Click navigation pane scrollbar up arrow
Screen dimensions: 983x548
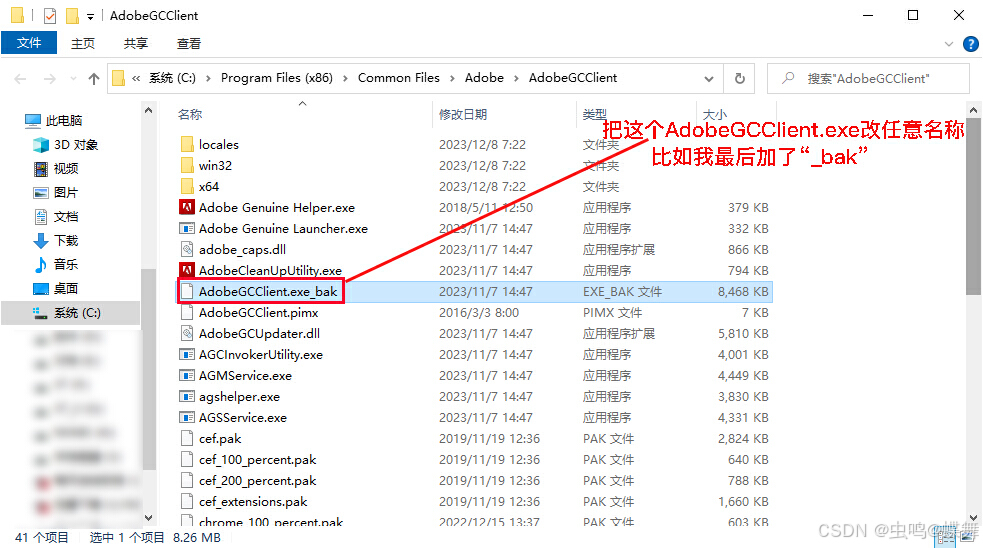(x=149, y=110)
